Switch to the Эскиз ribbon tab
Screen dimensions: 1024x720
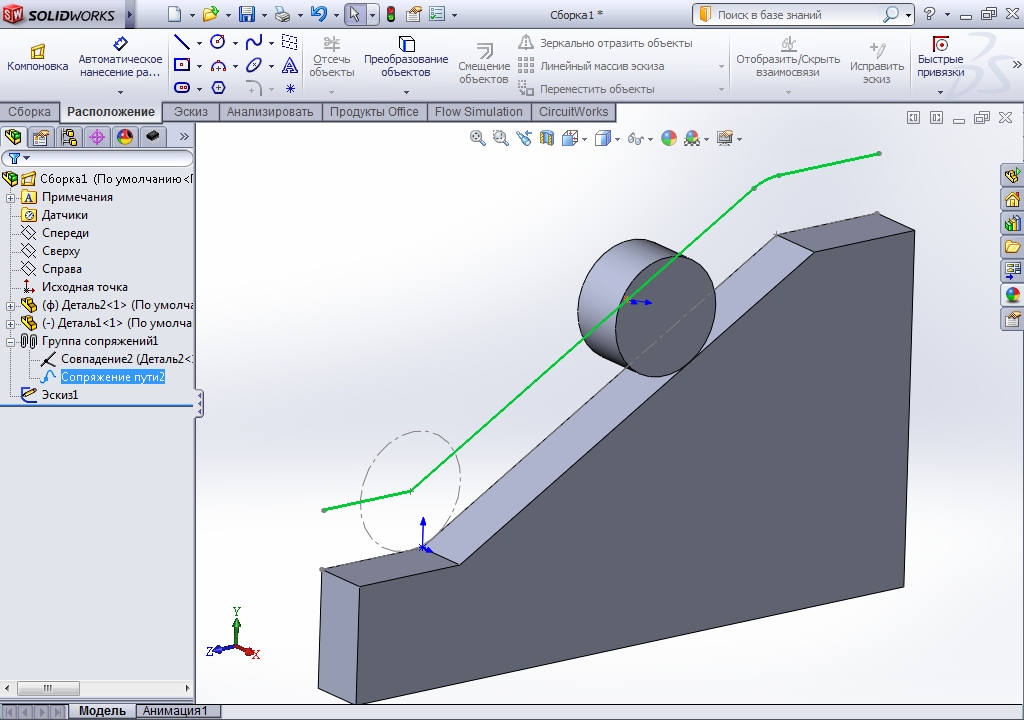[x=191, y=112]
